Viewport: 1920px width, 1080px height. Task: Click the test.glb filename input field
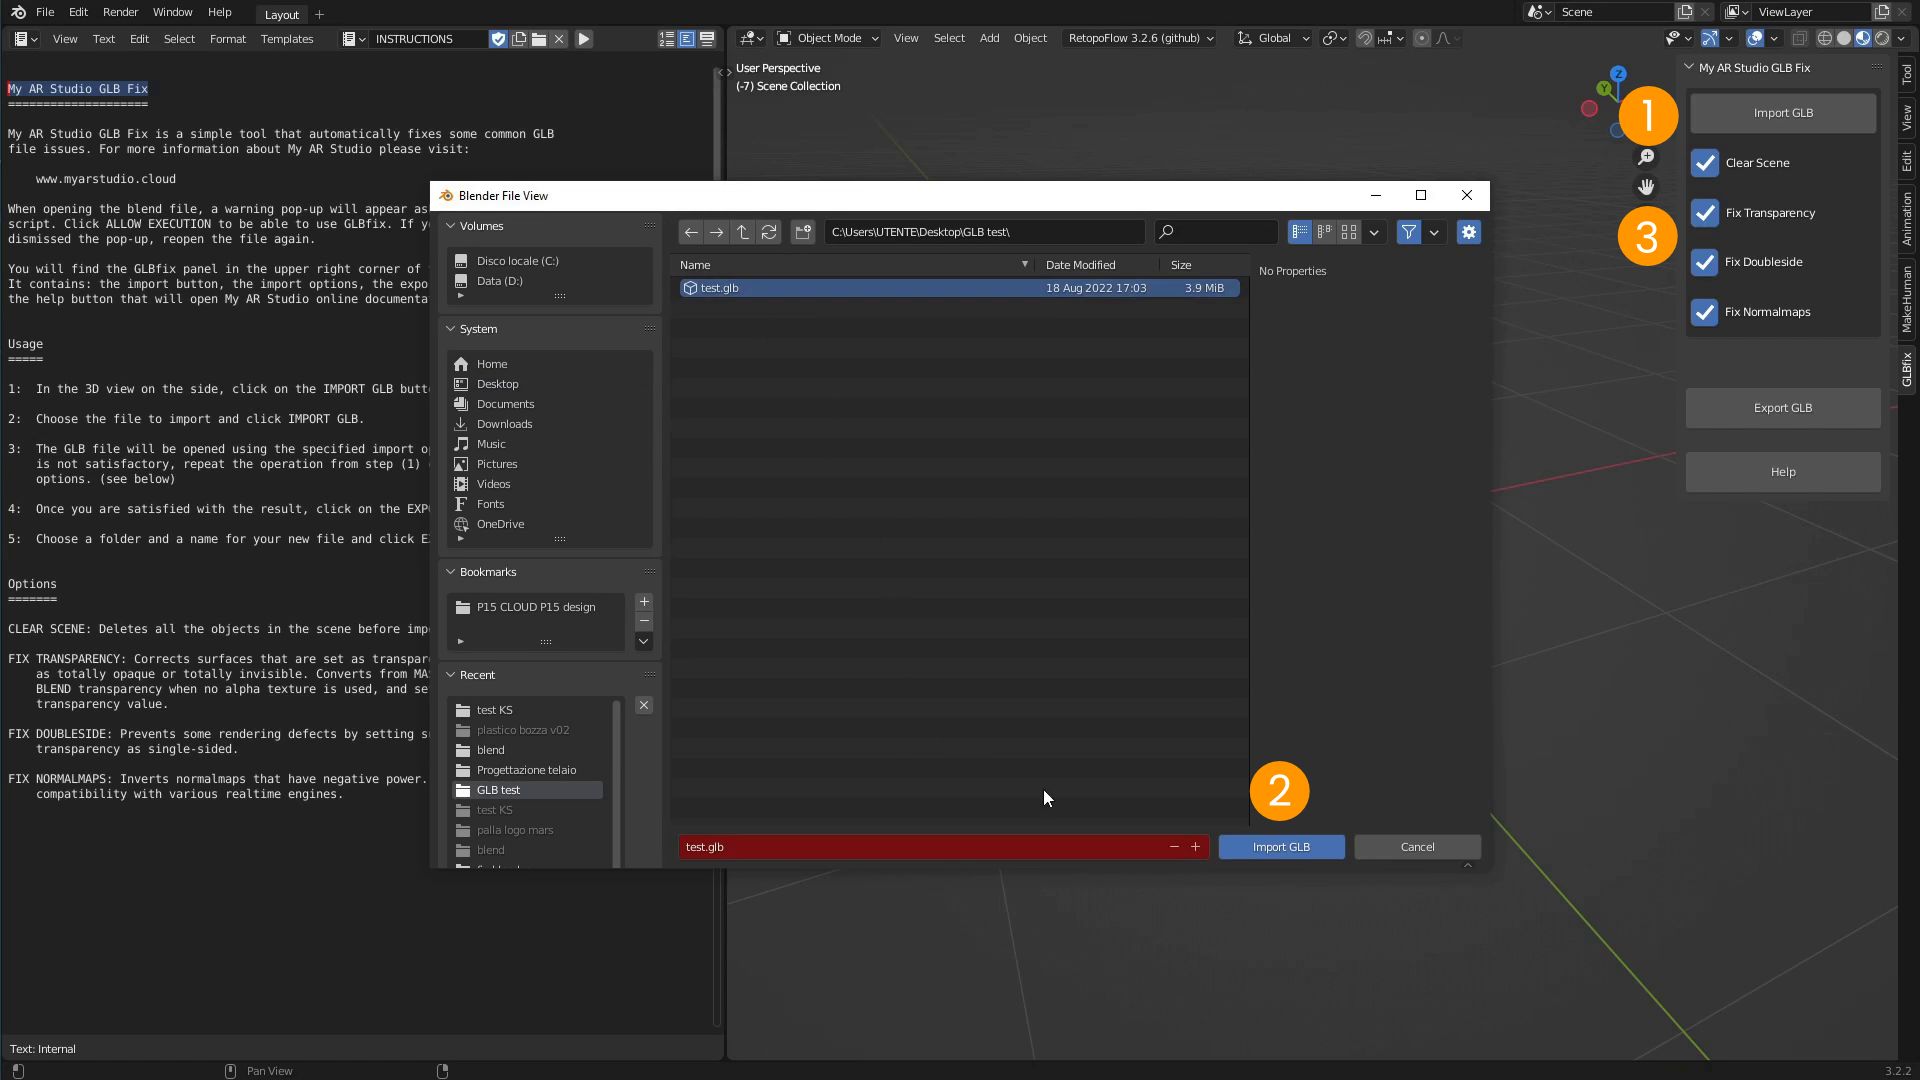(930, 846)
